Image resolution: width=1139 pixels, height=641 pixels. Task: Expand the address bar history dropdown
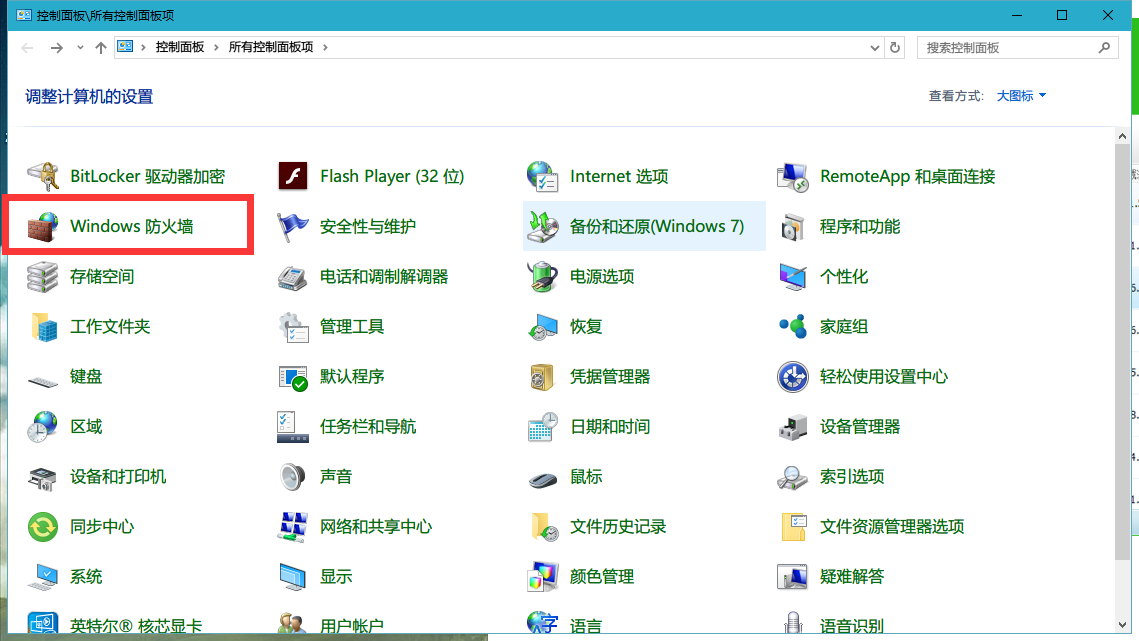pos(875,48)
